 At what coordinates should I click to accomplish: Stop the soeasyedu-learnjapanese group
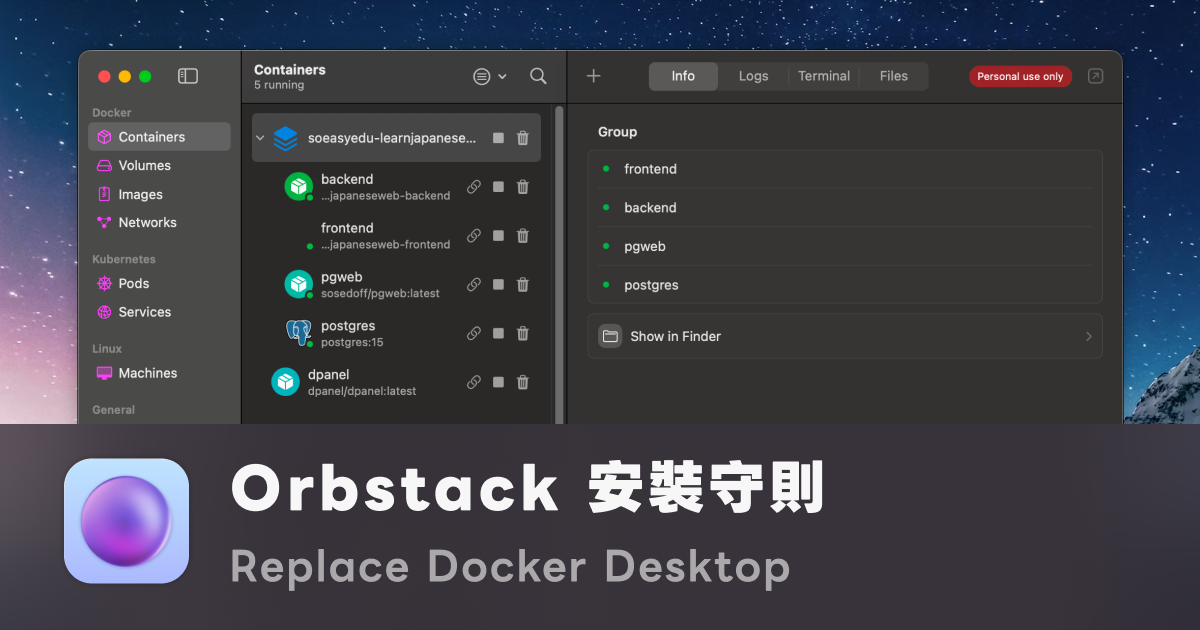point(498,138)
